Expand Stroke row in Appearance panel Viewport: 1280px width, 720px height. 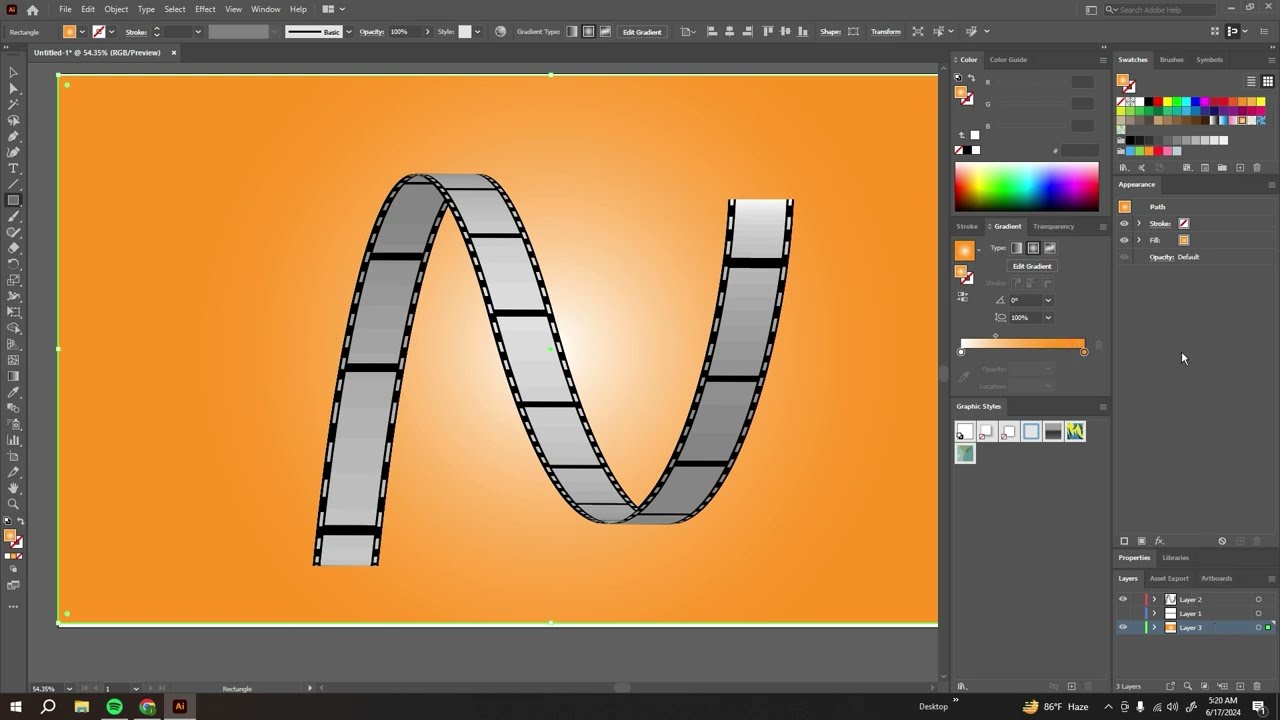pos(1139,223)
